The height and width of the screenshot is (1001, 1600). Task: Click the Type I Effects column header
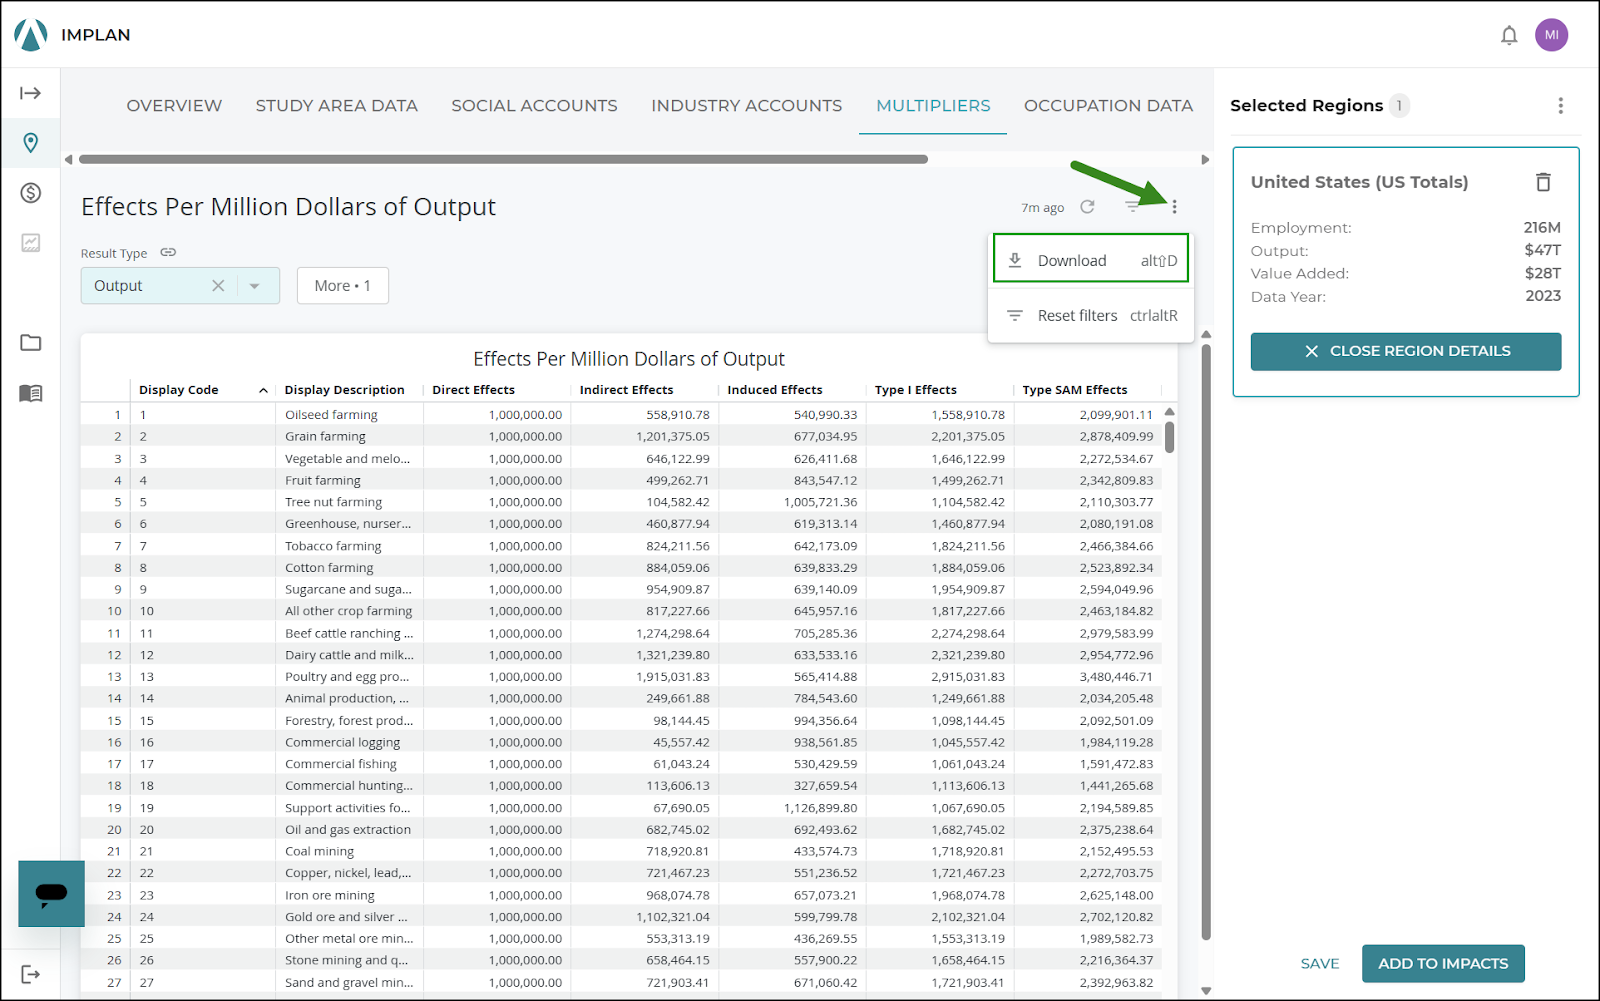[x=915, y=390]
